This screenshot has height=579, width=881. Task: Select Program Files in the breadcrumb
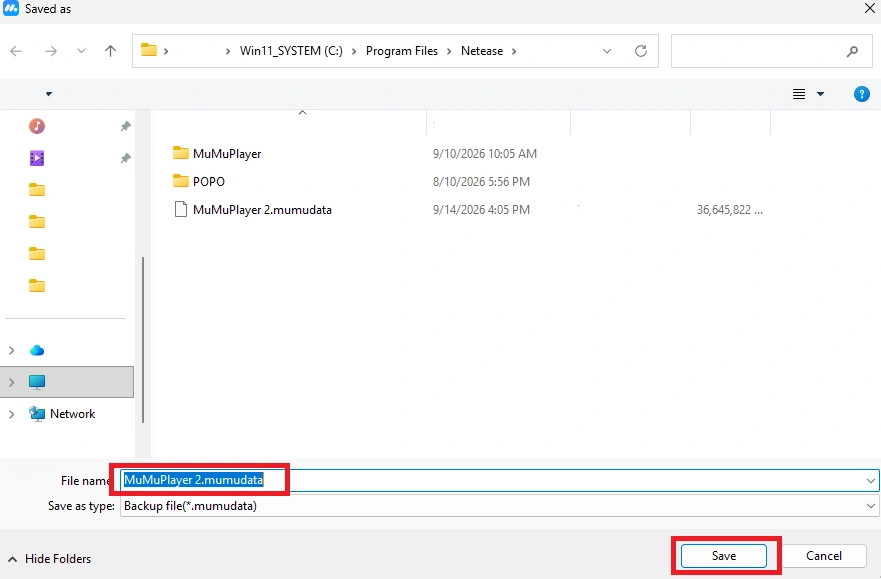[402, 51]
